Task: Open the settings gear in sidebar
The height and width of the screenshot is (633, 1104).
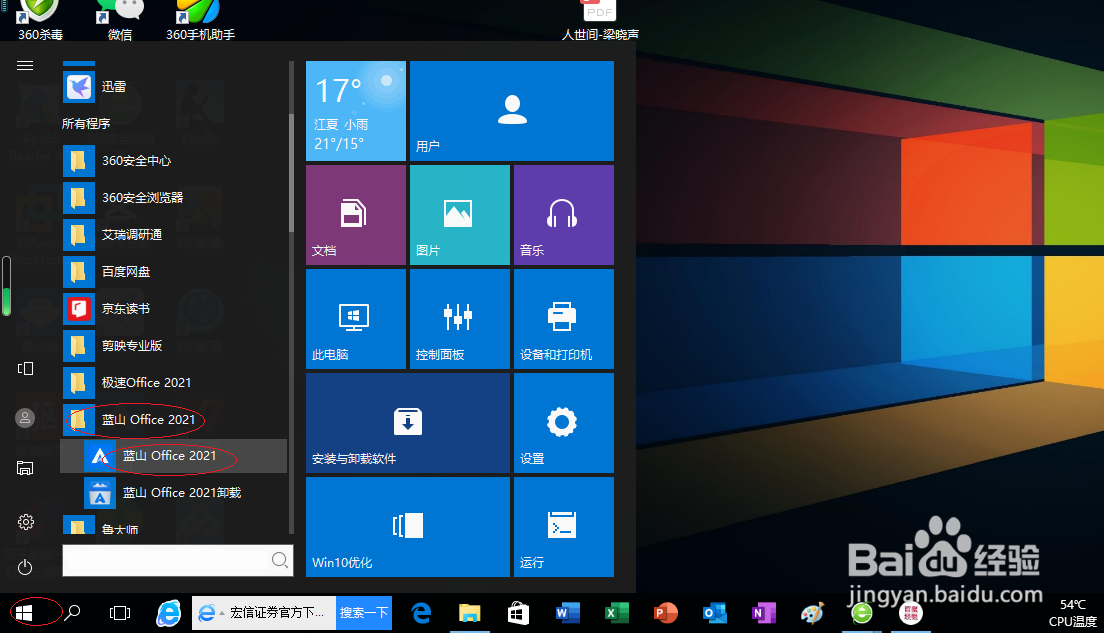Action: (25, 522)
